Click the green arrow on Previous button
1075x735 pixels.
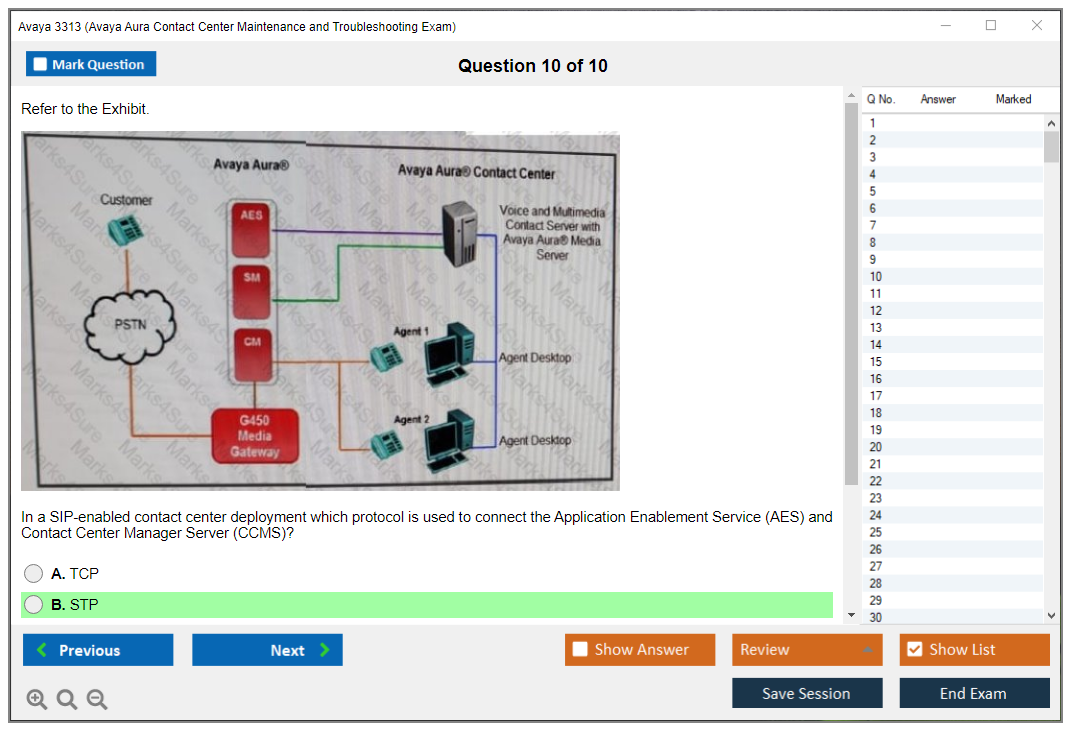(41, 650)
